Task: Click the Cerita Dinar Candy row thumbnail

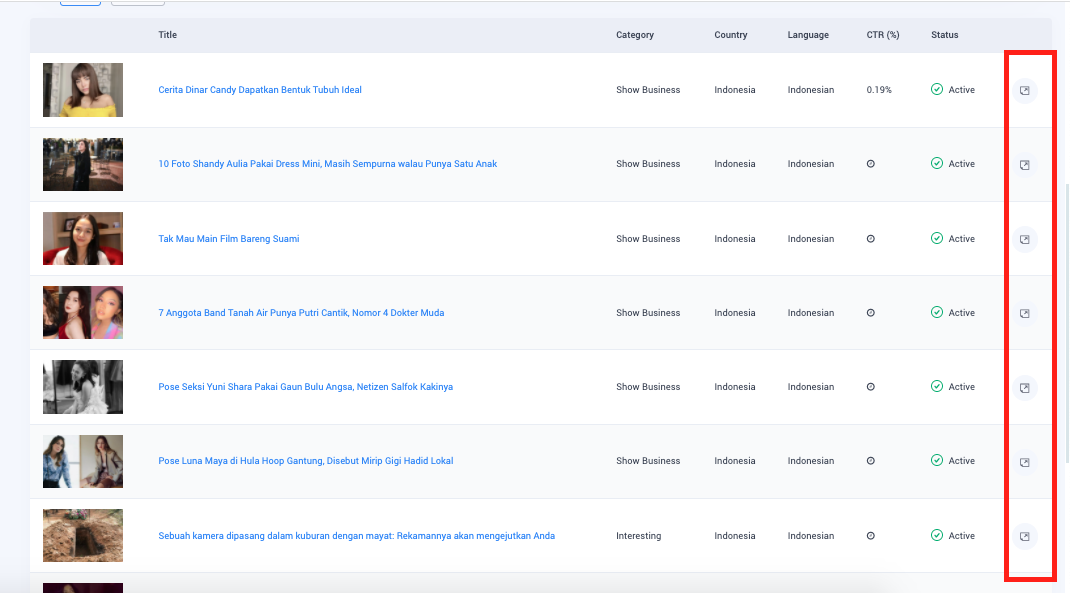Action: coord(83,90)
